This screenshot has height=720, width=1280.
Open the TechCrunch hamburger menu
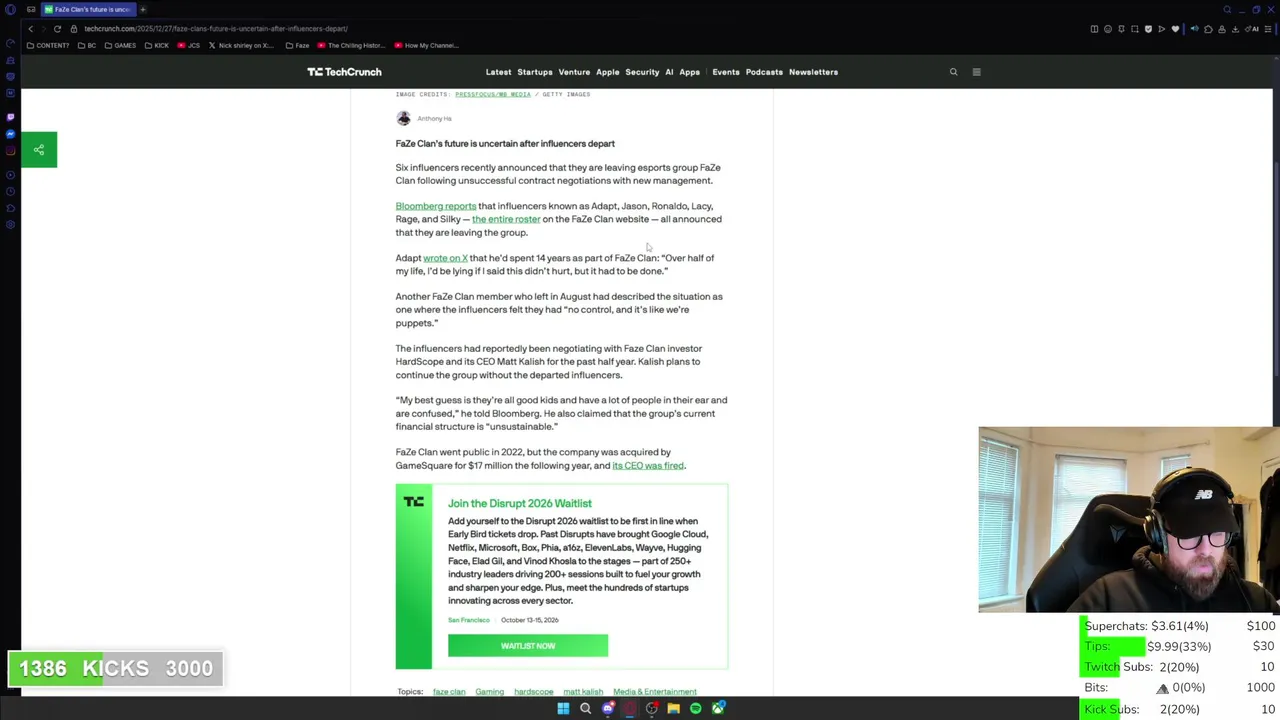(977, 72)
